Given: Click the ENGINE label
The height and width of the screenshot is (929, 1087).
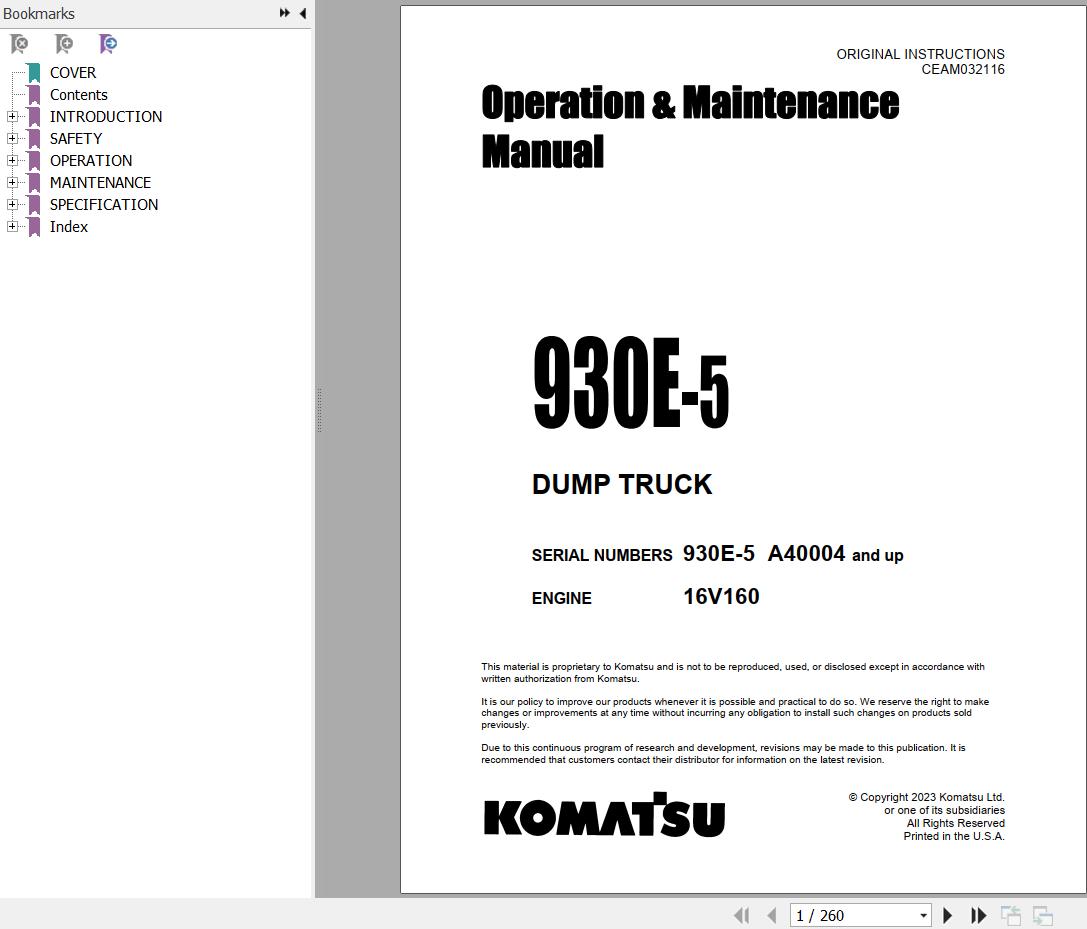Looking at the screenshot, I should tap(562, 598).
